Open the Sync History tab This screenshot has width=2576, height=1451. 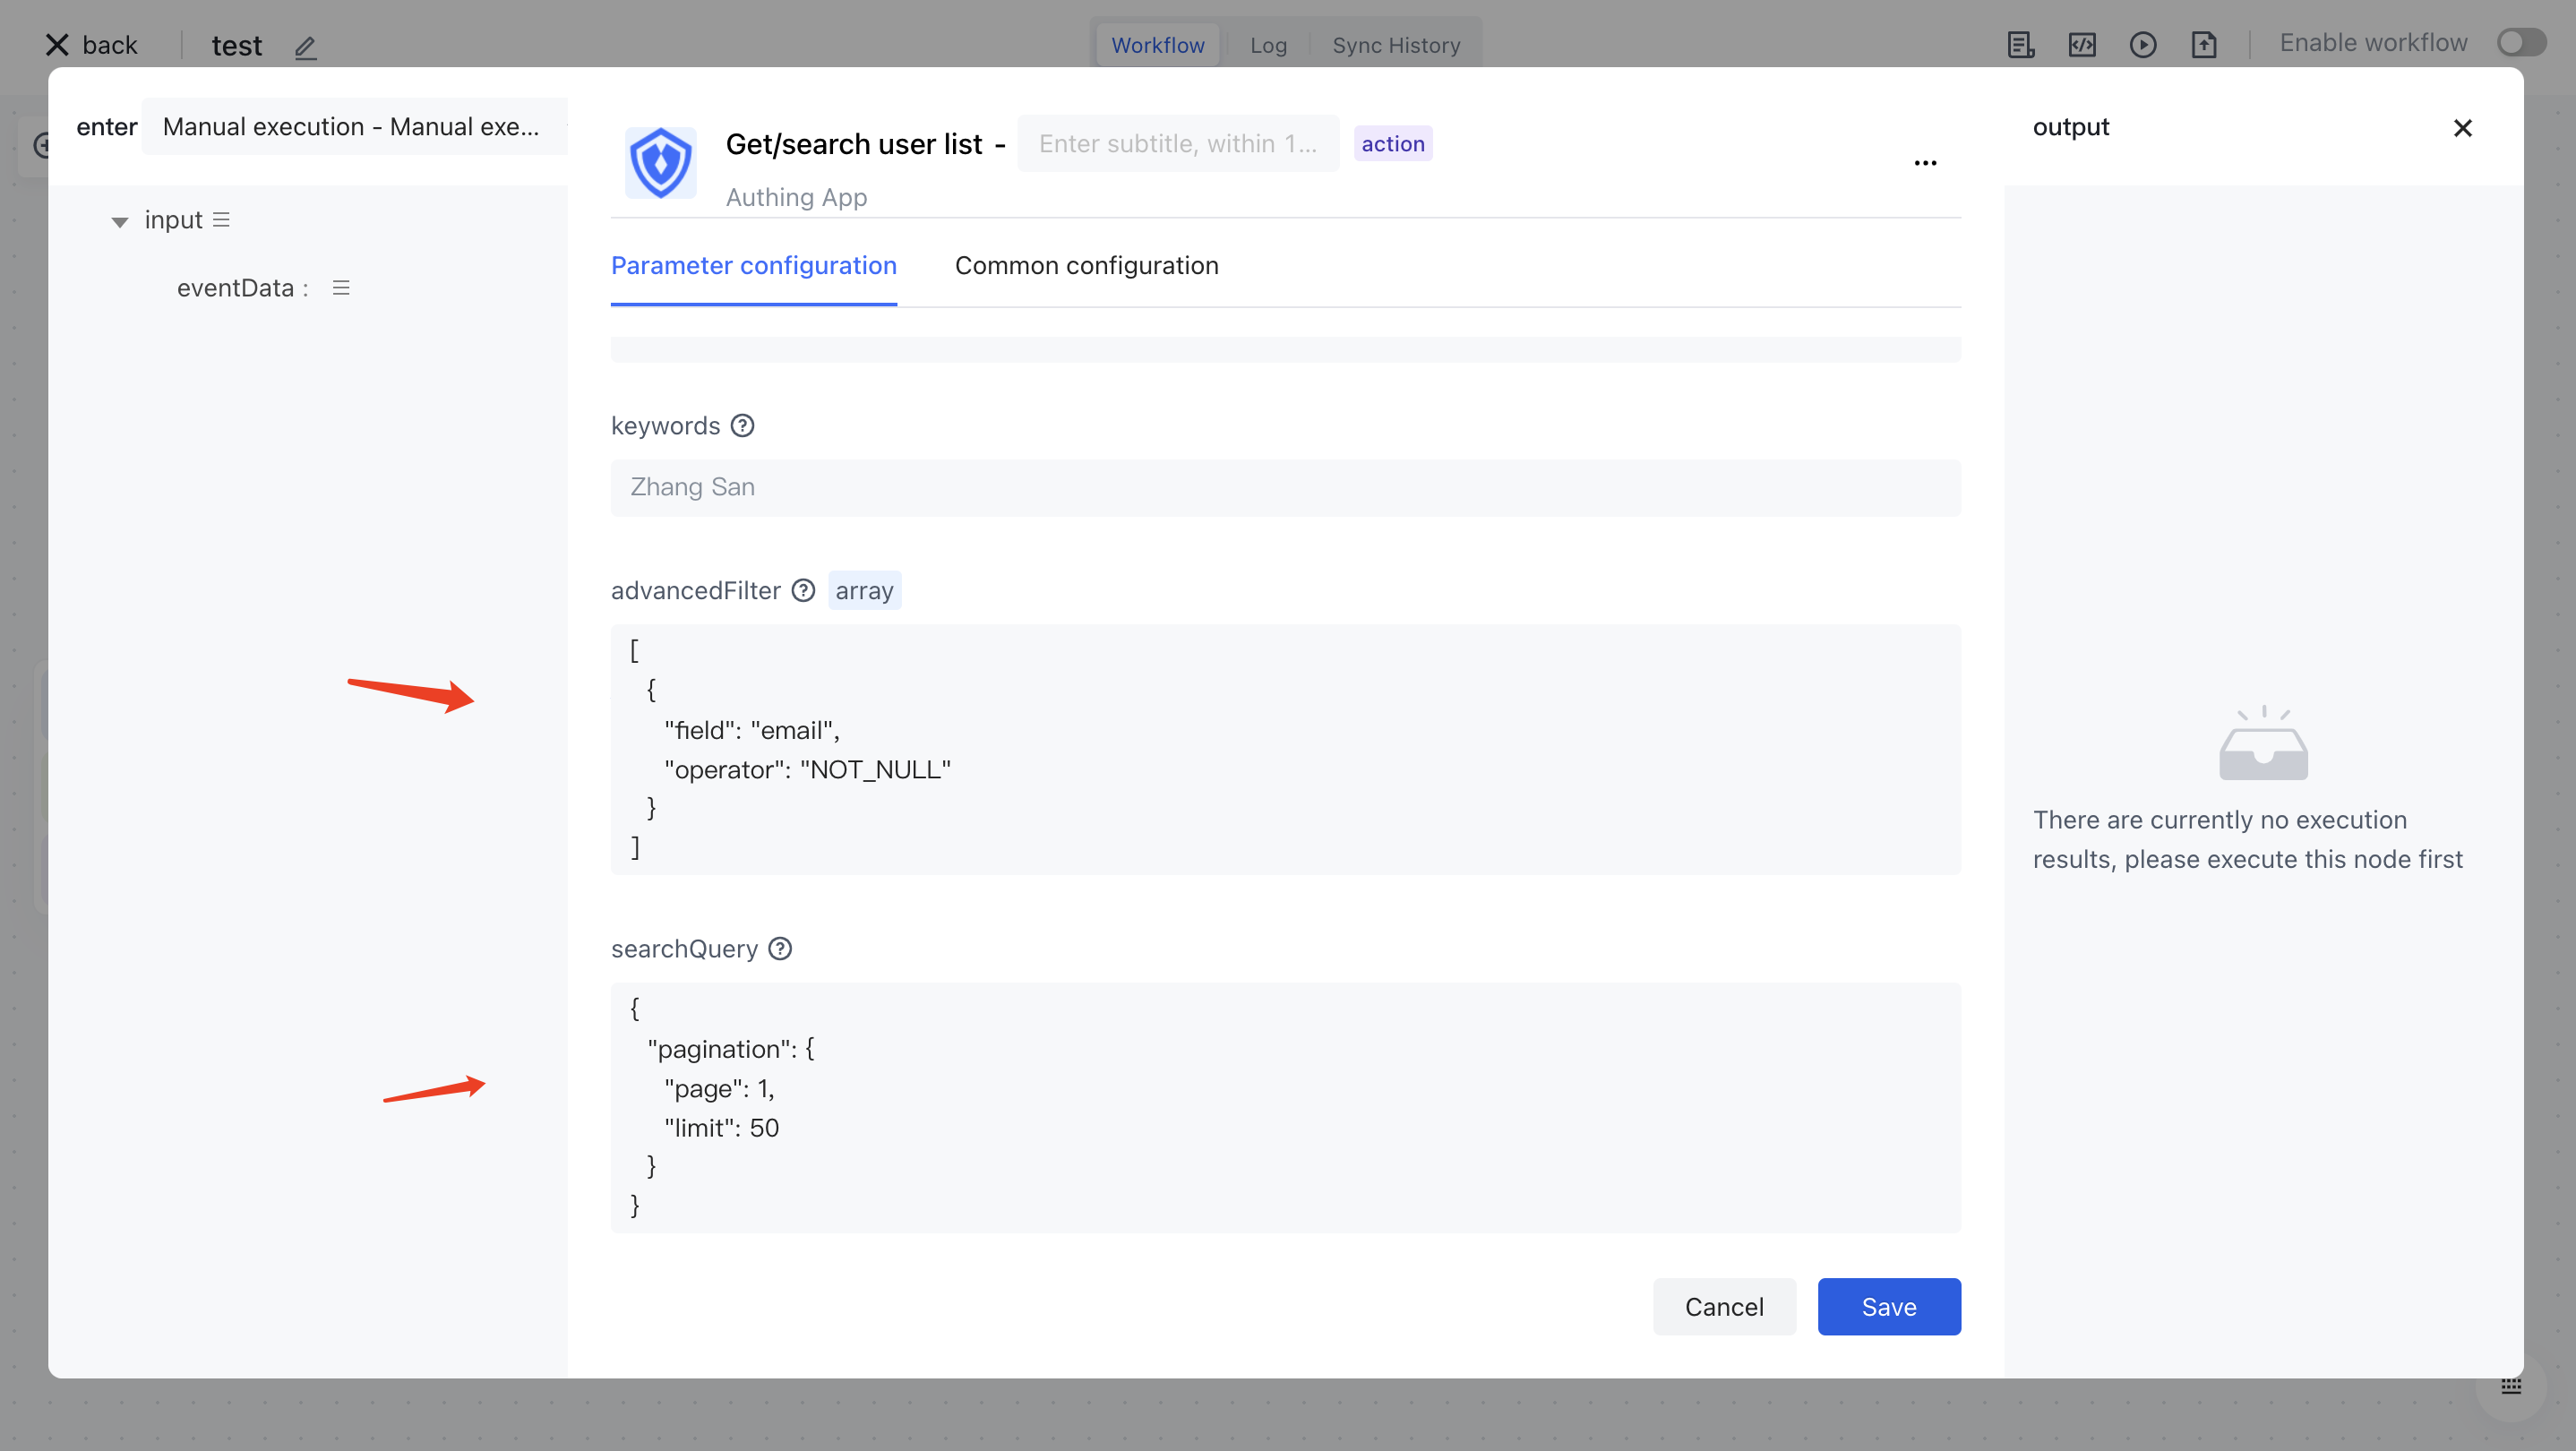[1396, 46]
